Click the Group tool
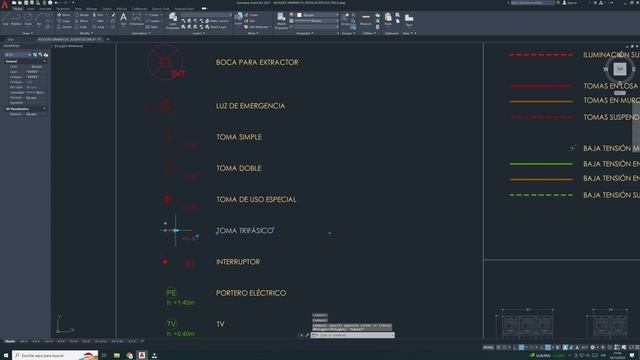Screen dimensions: 640x360 click(x=345, y=19)
